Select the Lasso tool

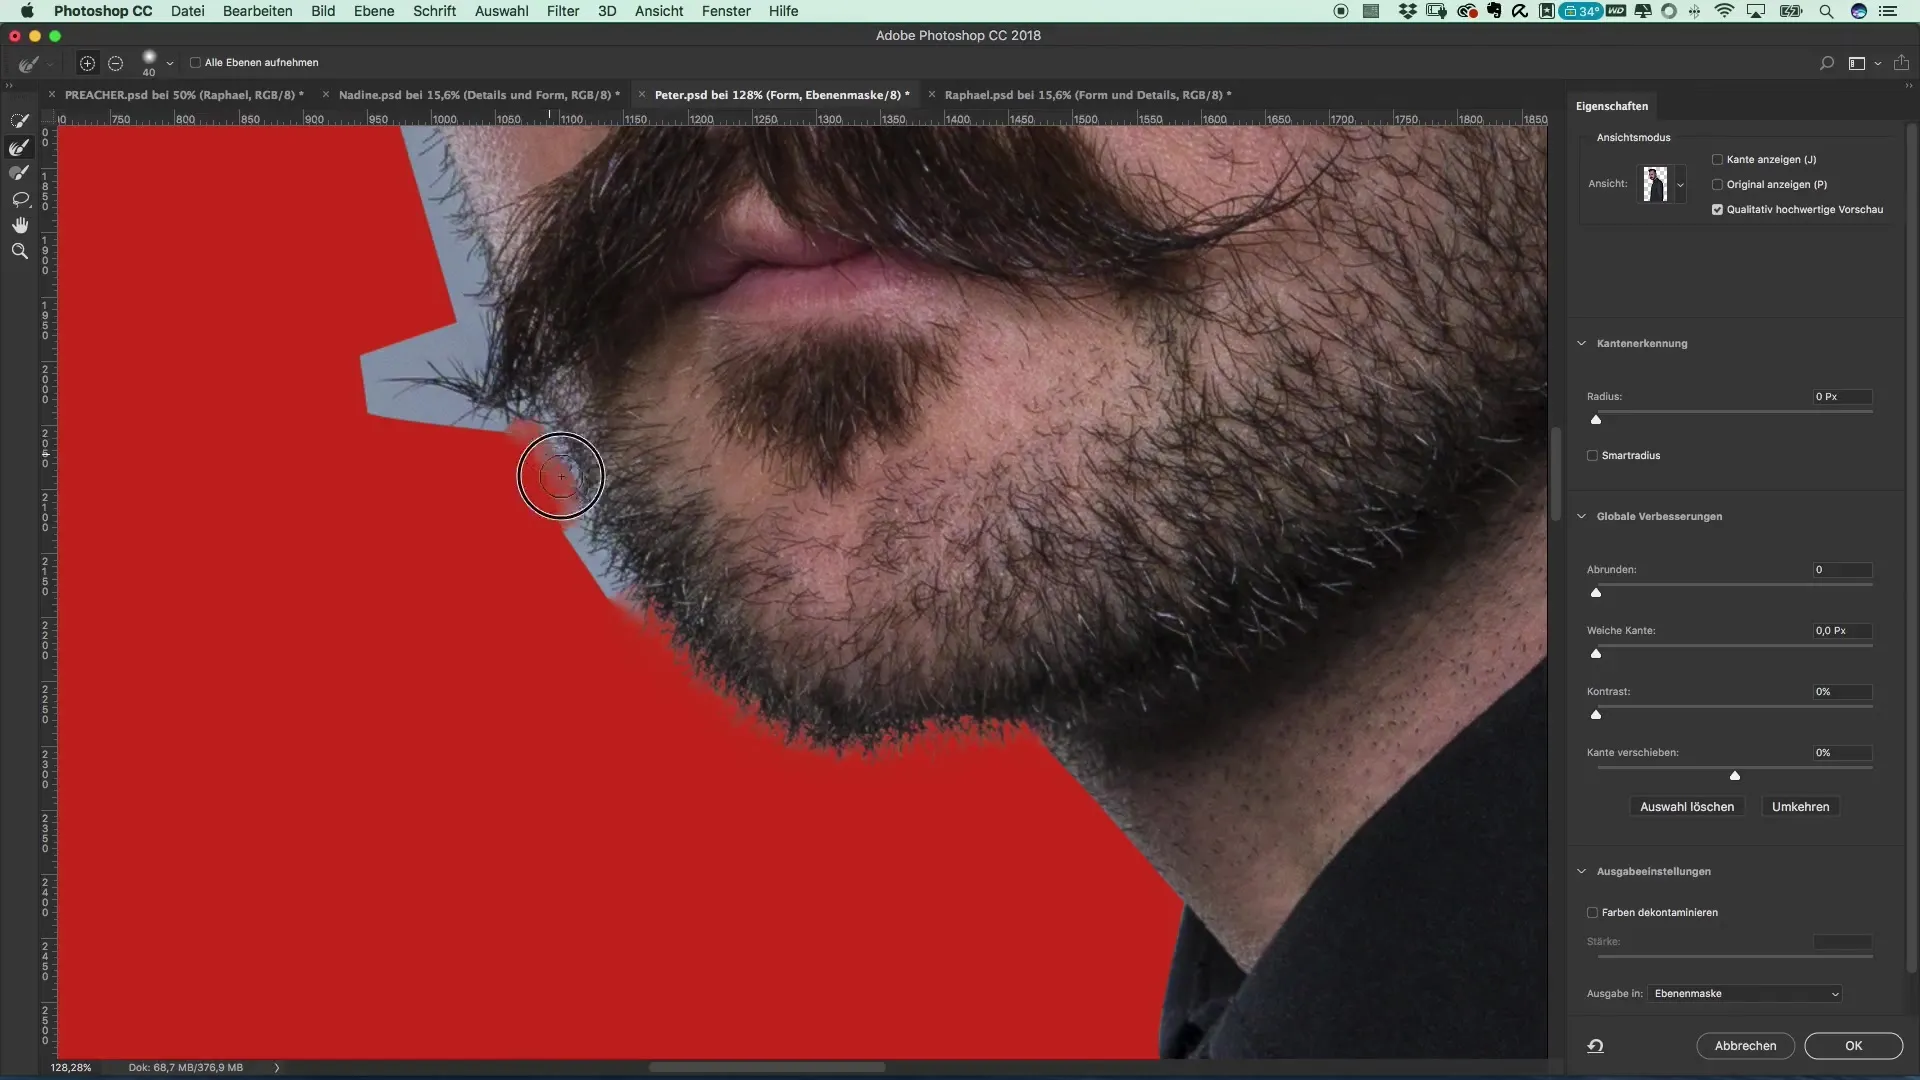tap(19, 199)
